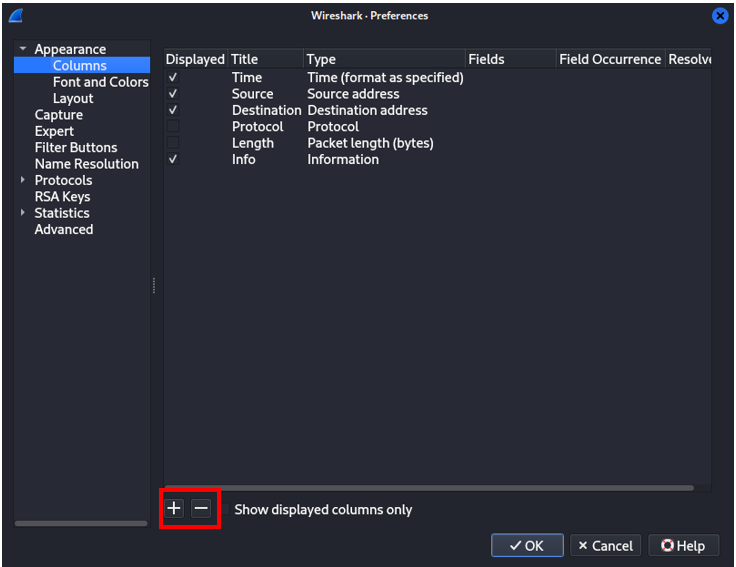
Task: Collapse the Appearance tree arrow
Action: (23, 48)
